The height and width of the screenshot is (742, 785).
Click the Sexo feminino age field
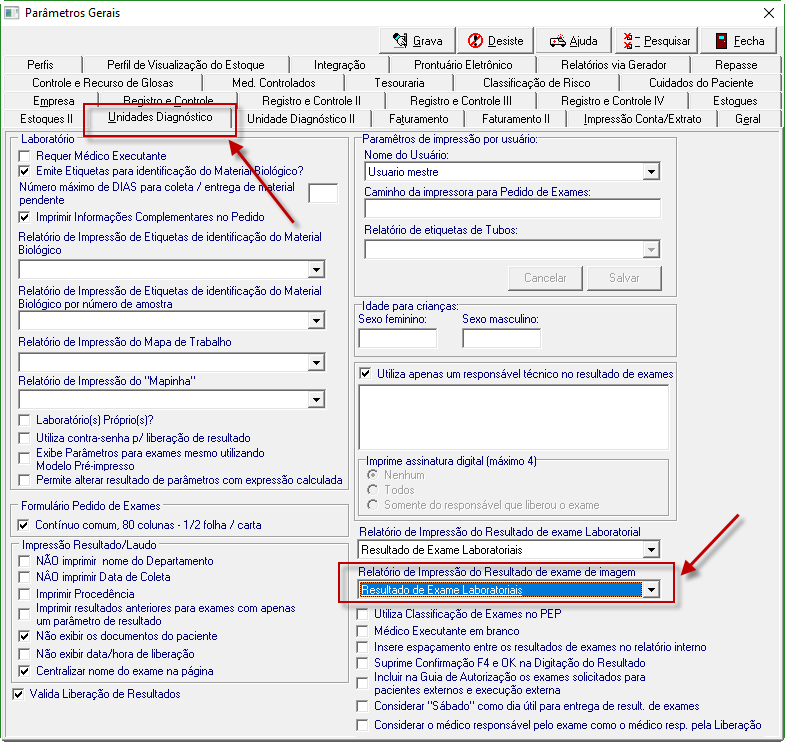click(398, 338)
